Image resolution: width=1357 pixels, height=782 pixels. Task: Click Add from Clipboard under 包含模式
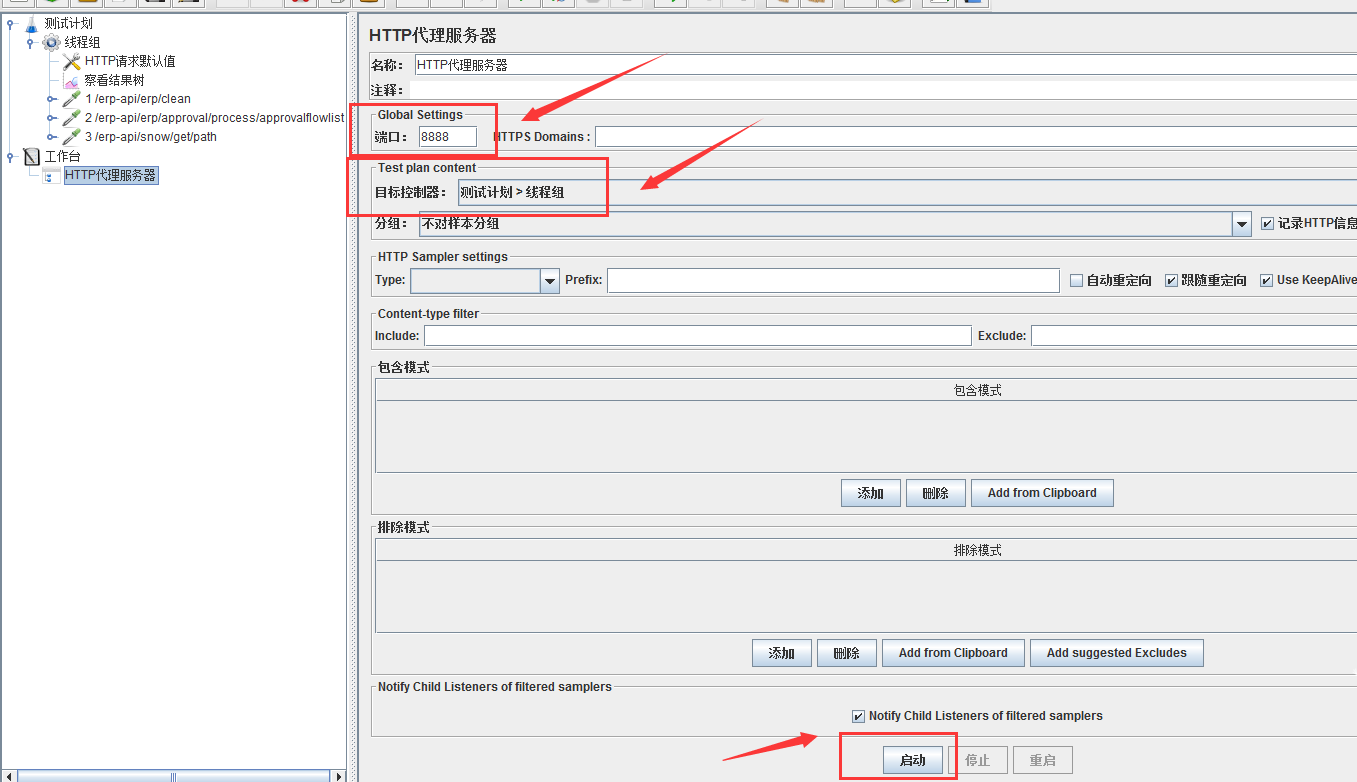point(1042,493)
